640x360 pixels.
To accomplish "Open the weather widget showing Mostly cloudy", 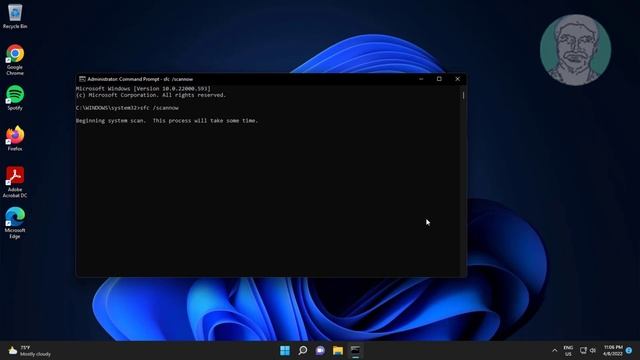I will (30, 351).
